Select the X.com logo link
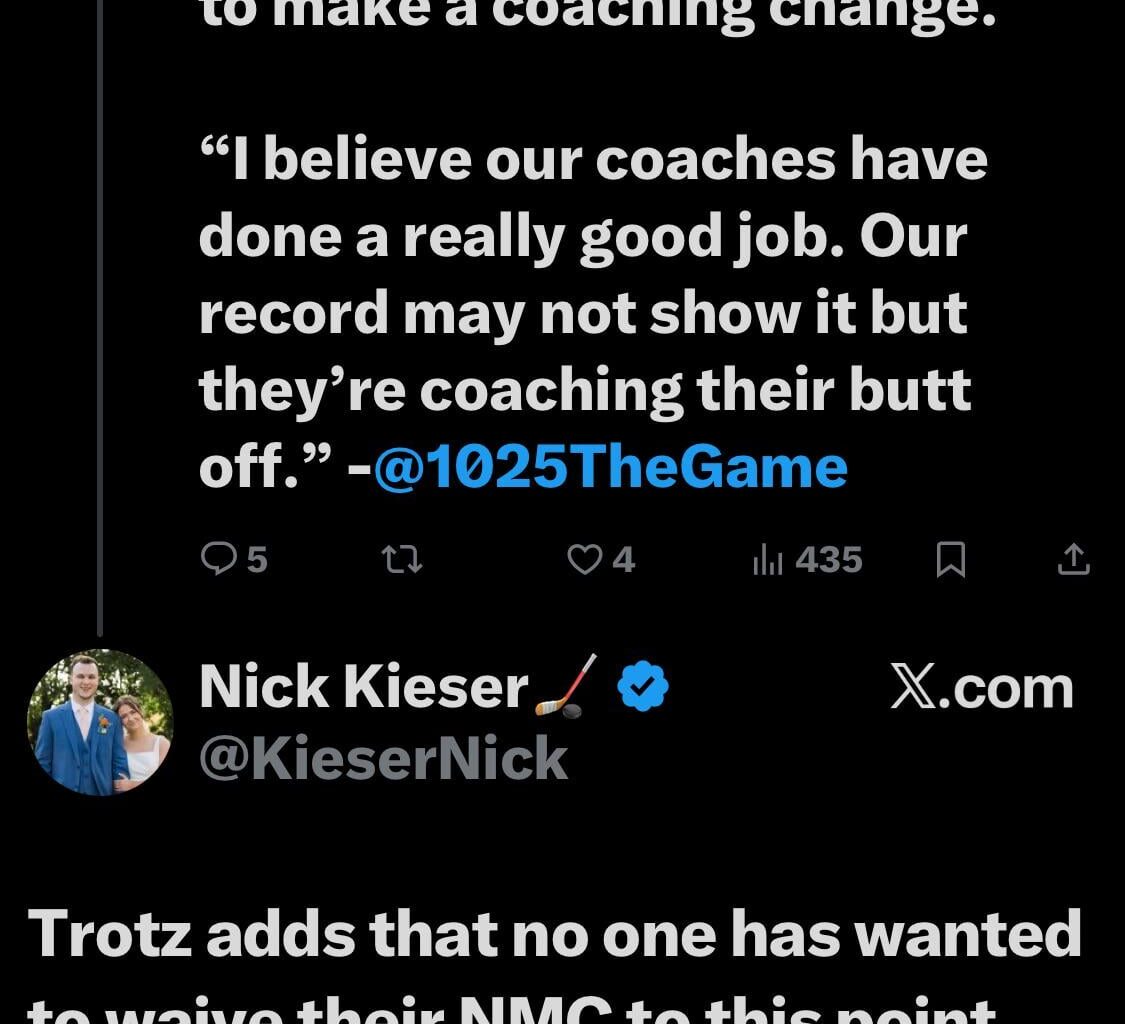This screenshot has width=1125, height=1024. click(x=982, y=686)
